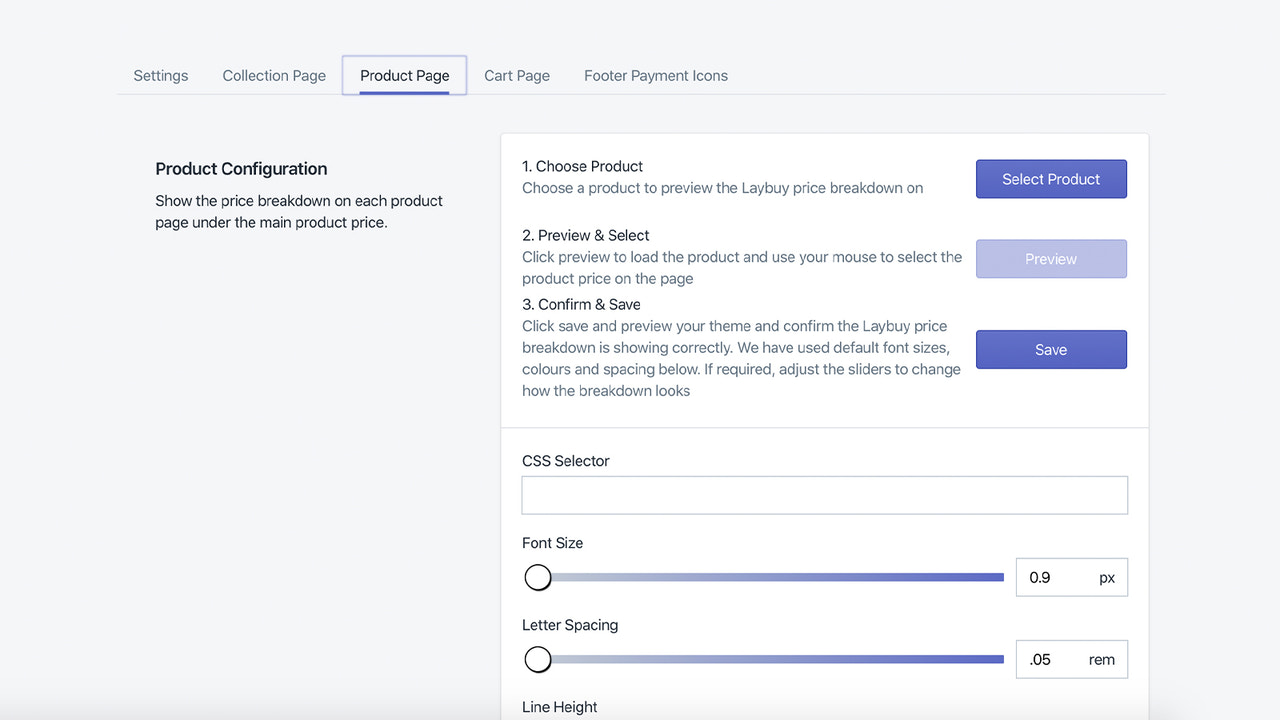This screenshot has height=720, width=1280.
Task: Open the Collection Page tab
Action: (273, 75)
